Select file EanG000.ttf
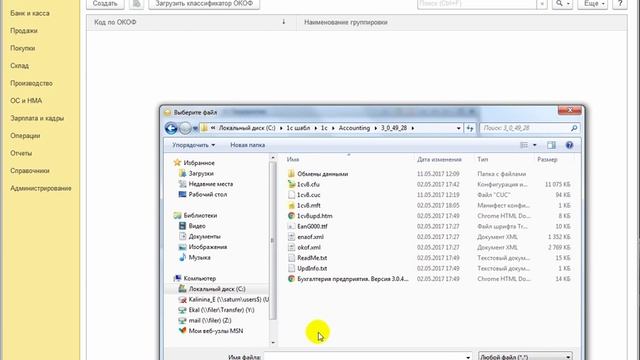640x360 pixels. pos(312,227)
